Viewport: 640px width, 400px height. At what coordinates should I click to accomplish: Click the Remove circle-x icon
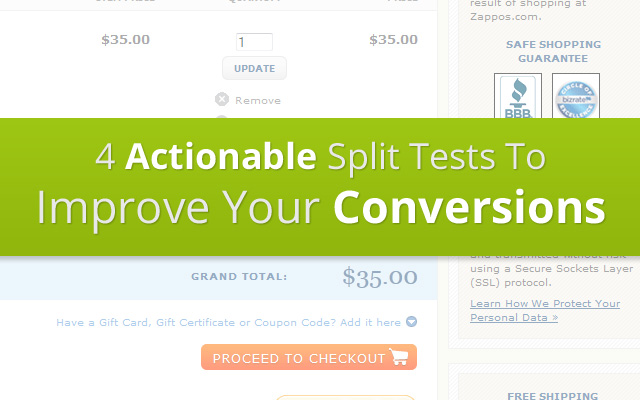tap(222, 99)
